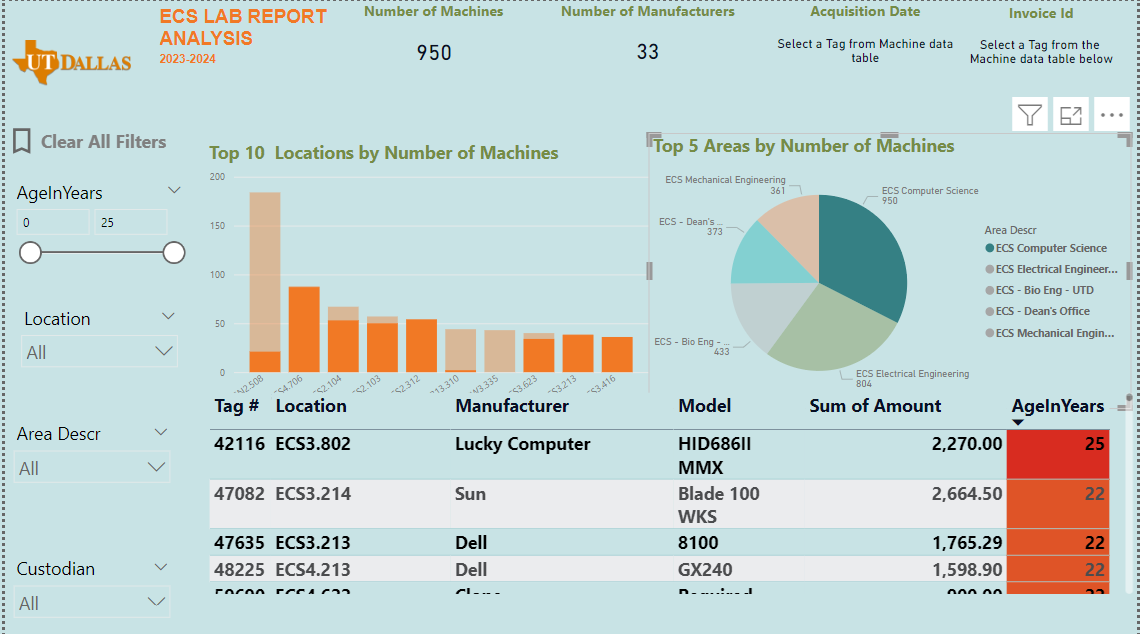Collapse the Area Descr slicer header chevron
1140x634 pixels.
point(161,432)
